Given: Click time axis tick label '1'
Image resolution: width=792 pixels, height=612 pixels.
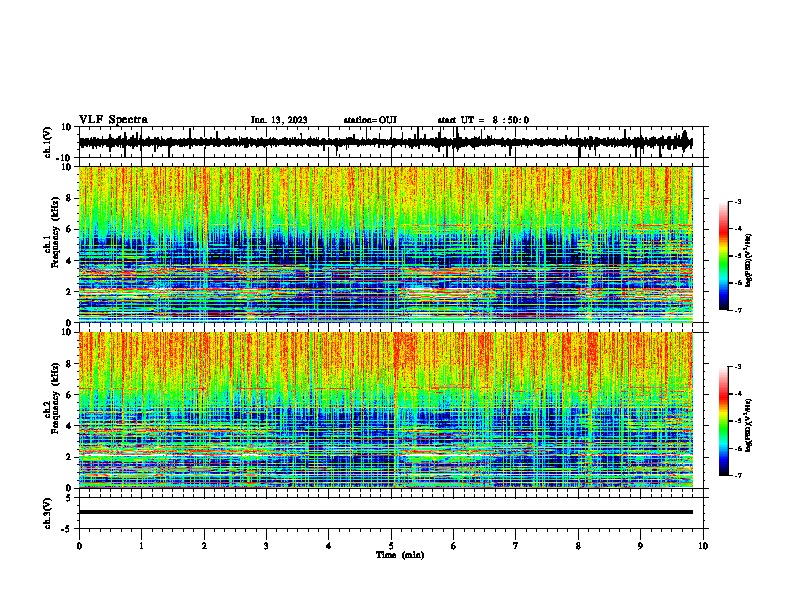Looking at the screenshot, I should pos(141,546).
